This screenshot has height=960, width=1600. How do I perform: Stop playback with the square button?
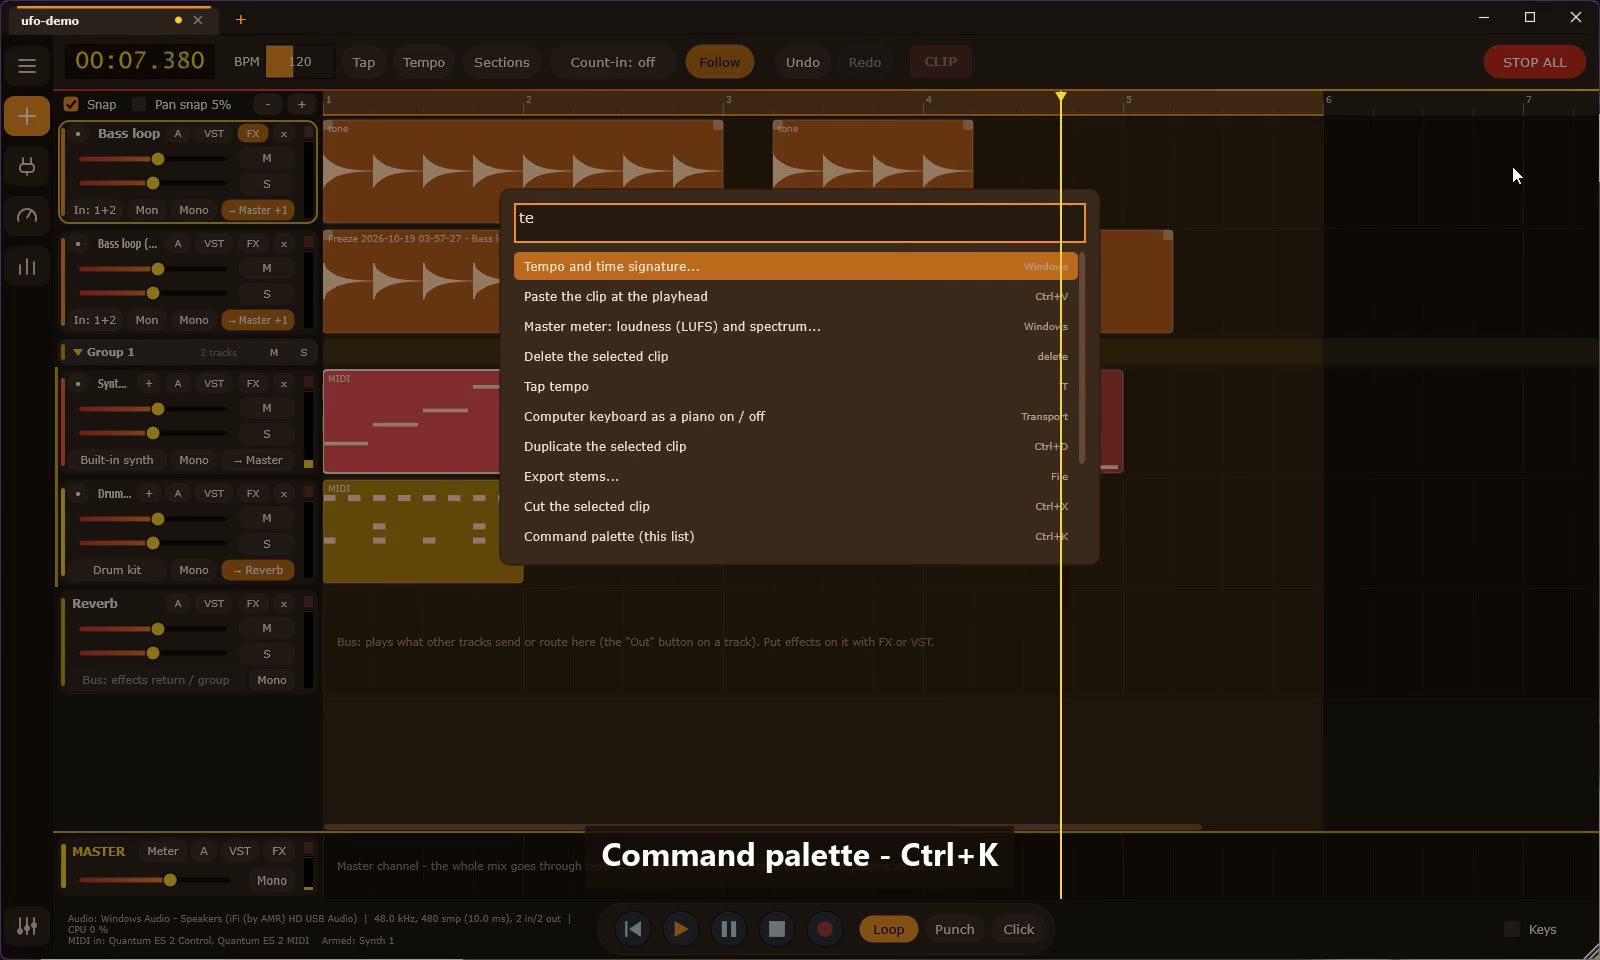[777, 929]
